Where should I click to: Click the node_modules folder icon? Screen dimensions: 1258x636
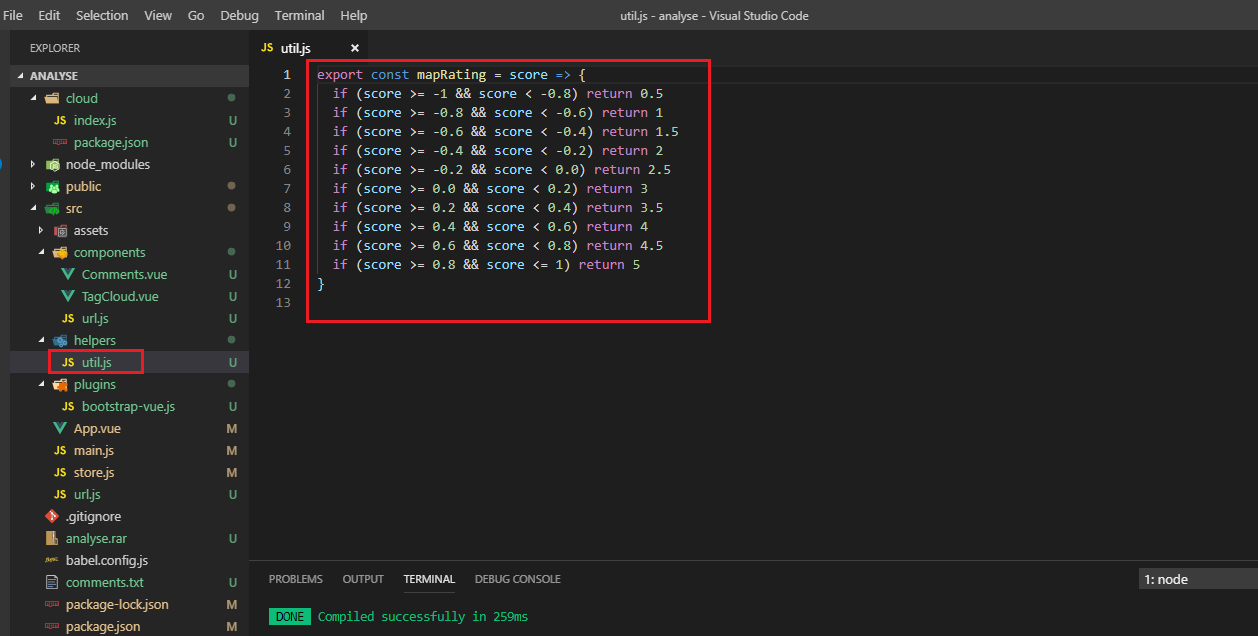tap(52, 164)
